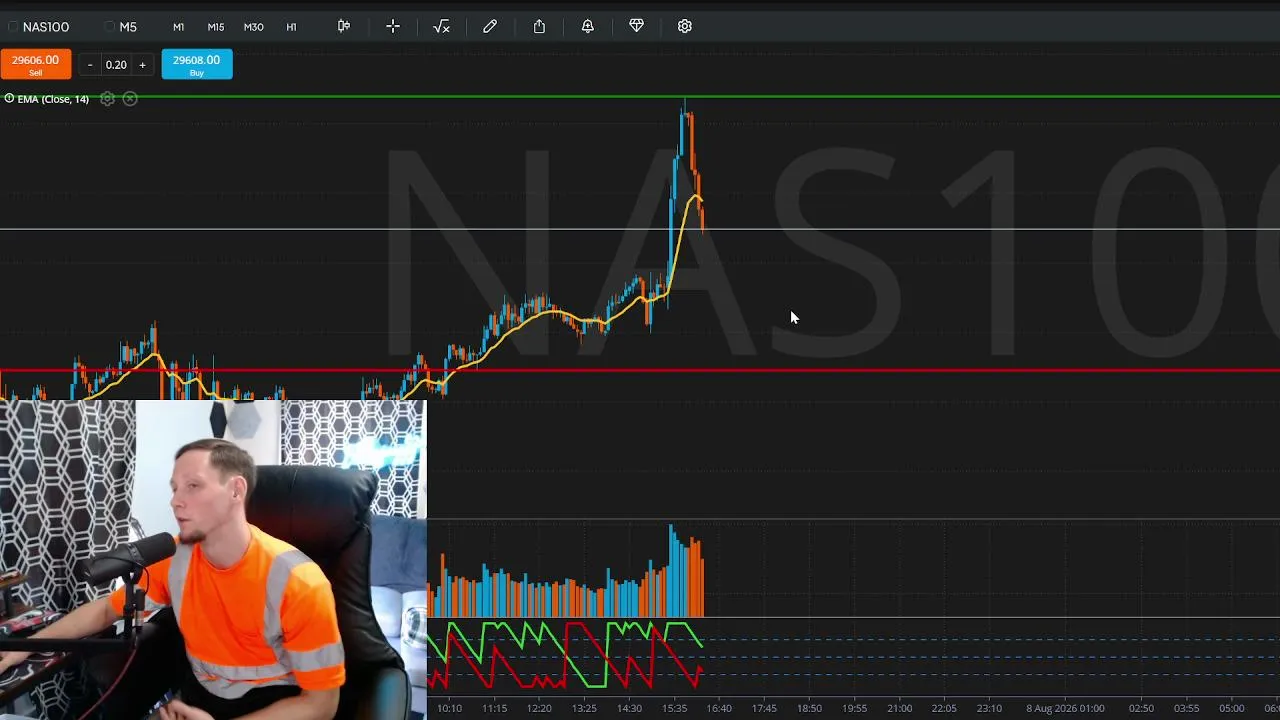Open the candlestick chart type selector
Screen dimensions: 1280x720
point(344,26)
